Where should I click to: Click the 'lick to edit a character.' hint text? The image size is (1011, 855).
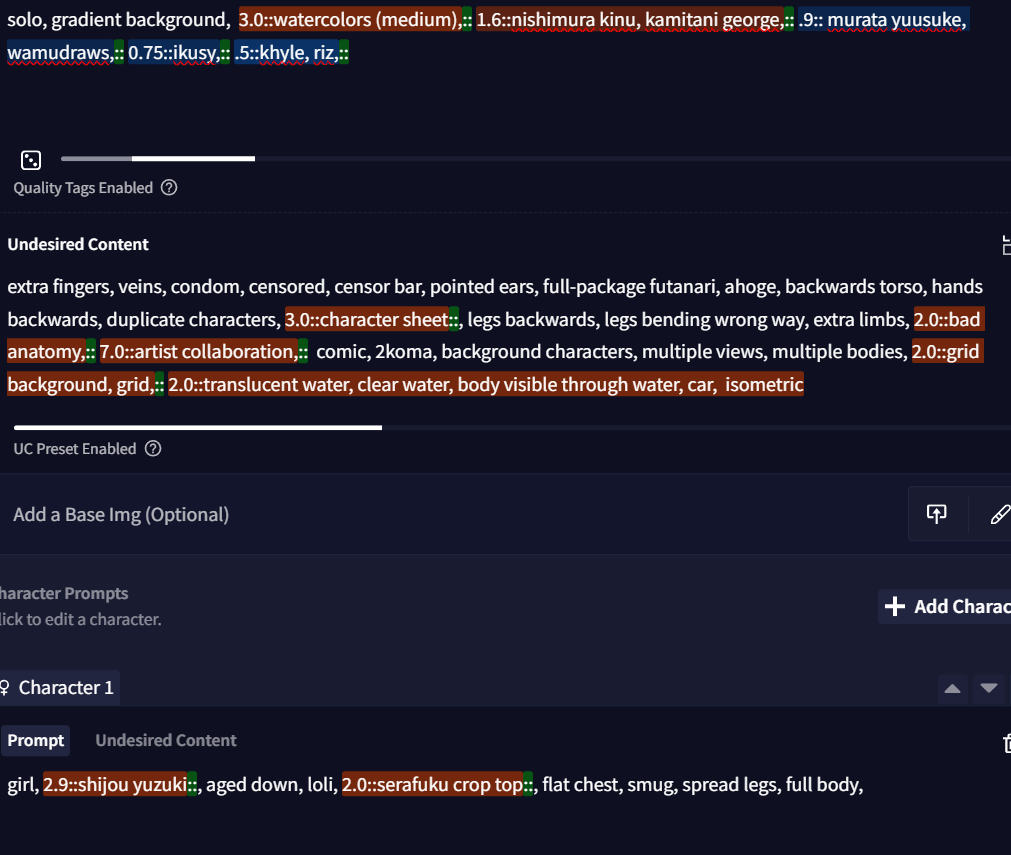81,619
